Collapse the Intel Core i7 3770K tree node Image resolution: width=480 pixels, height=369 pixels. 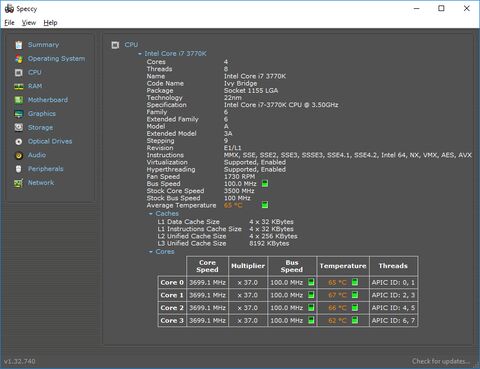click(x=140, y=54)
